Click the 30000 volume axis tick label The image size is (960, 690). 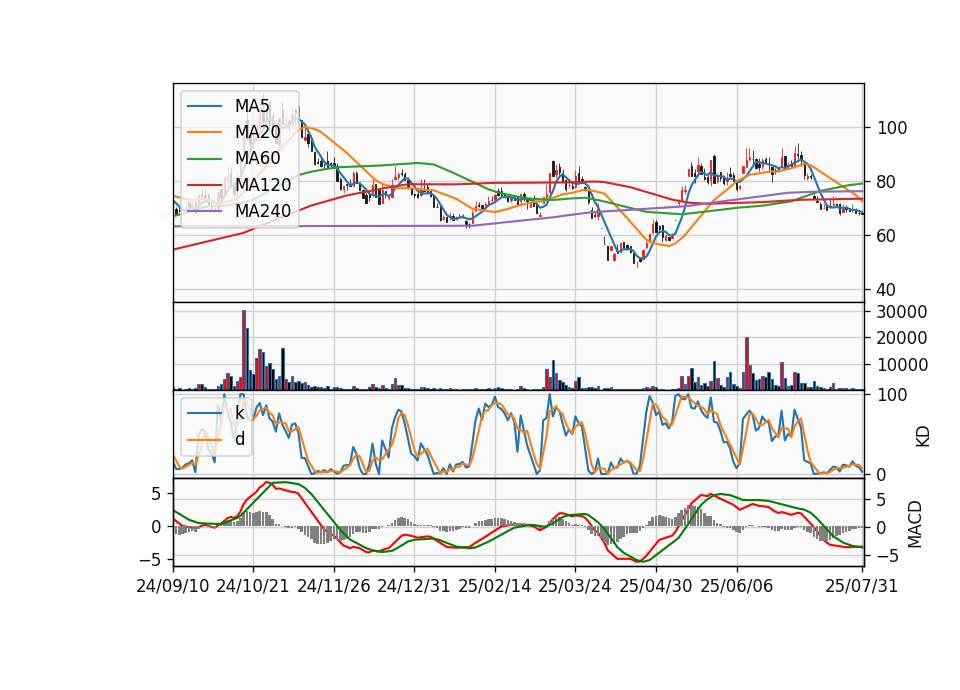click(902, 312)
